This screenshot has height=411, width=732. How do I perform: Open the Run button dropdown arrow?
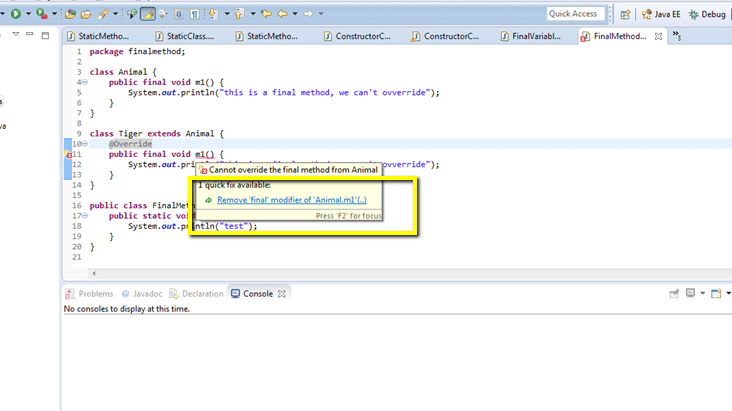[x=27, y=14]
